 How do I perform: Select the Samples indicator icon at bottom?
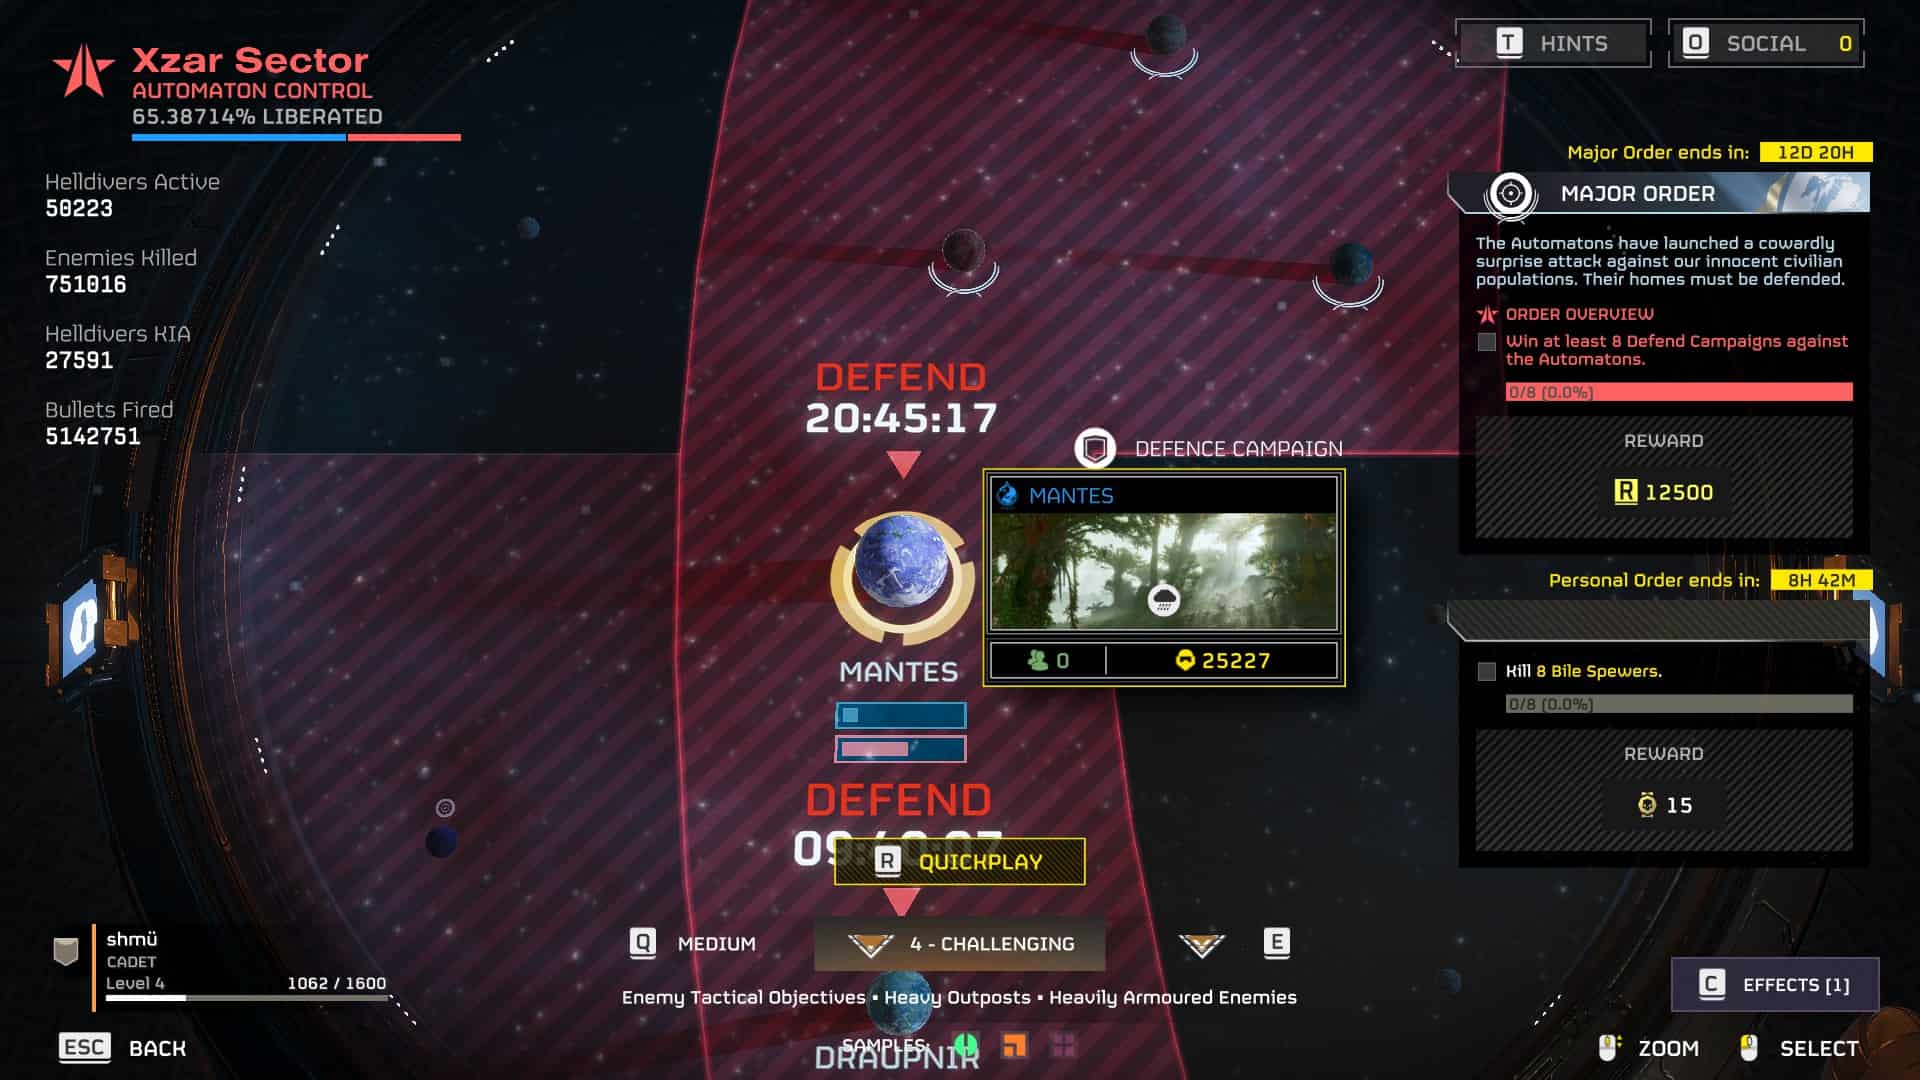point(969,1047)
